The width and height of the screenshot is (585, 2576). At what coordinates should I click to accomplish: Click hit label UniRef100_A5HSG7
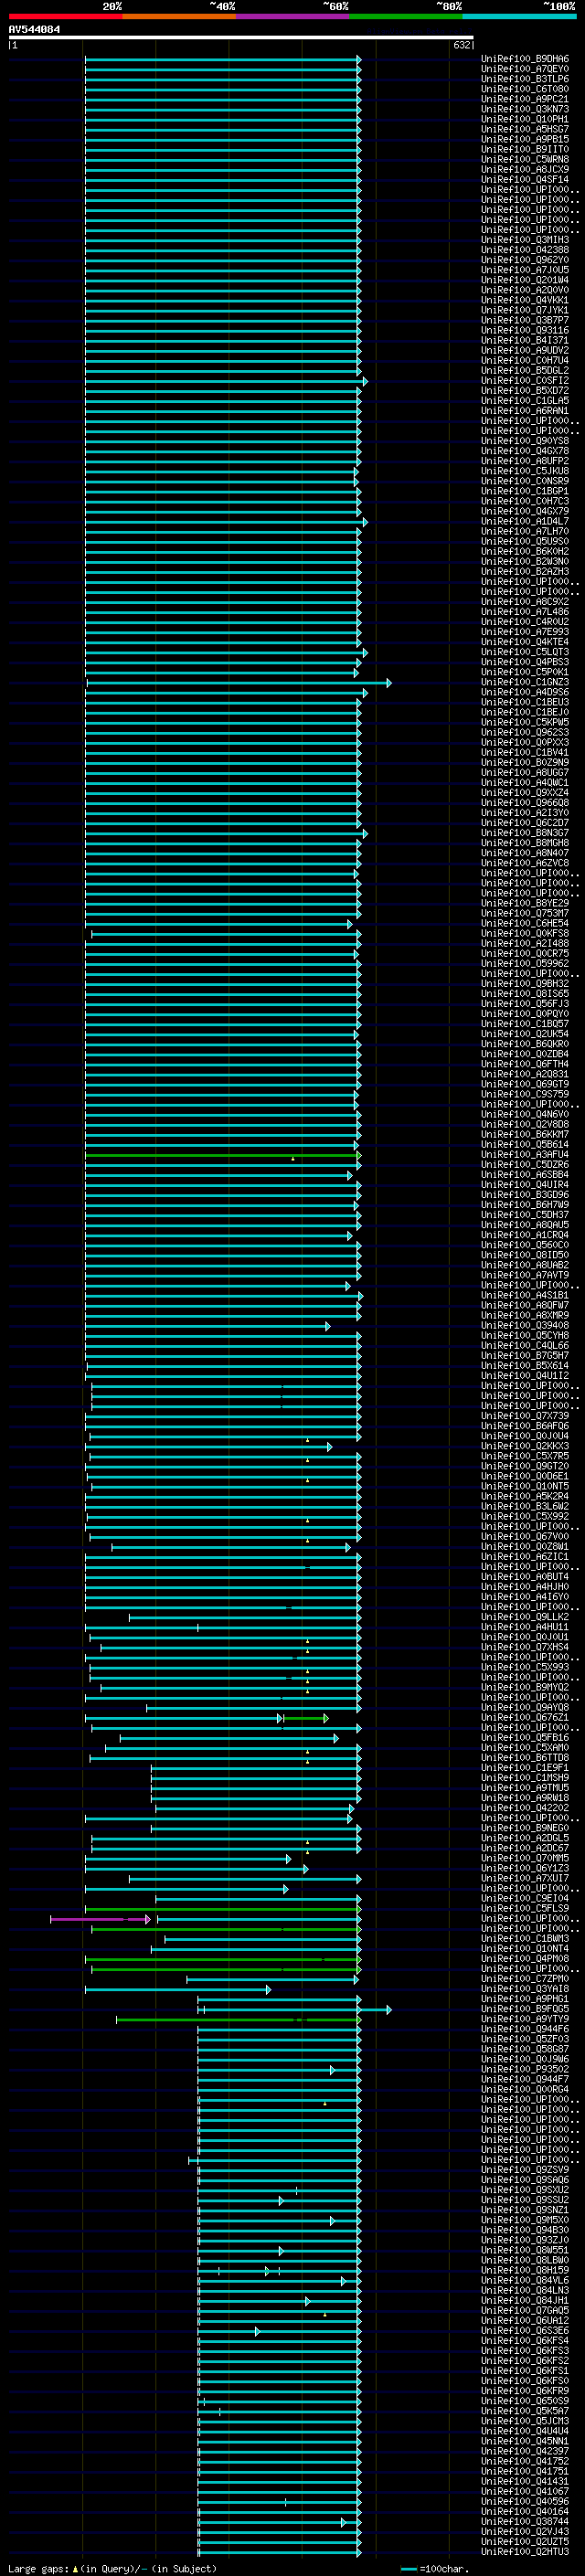pos(525,130)
